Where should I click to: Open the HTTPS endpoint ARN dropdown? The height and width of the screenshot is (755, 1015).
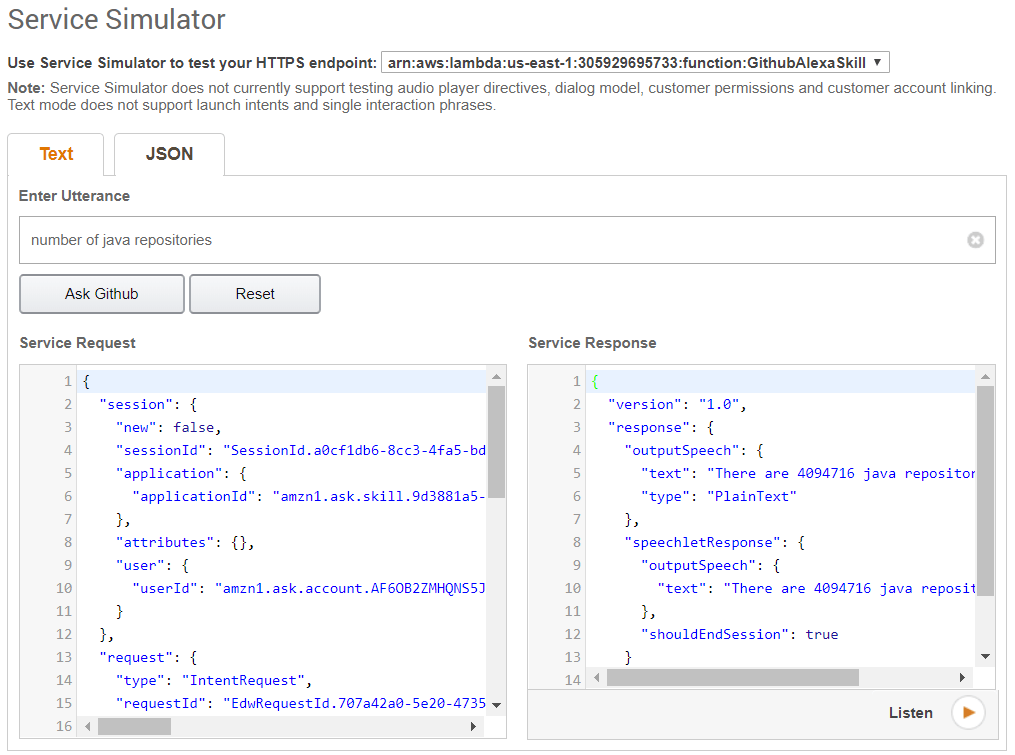point(635,62)
